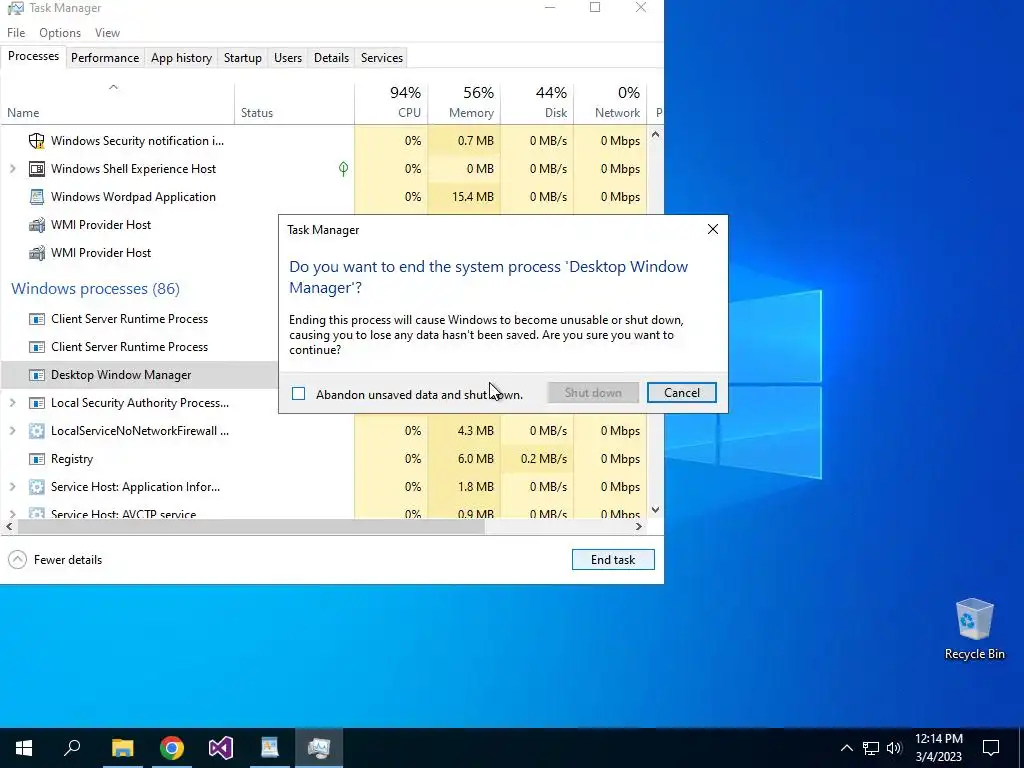Image resolution: width=1024 pixels, height=768 pixels.
Task: Close the confirmation dialog with X
Action: 712,229
